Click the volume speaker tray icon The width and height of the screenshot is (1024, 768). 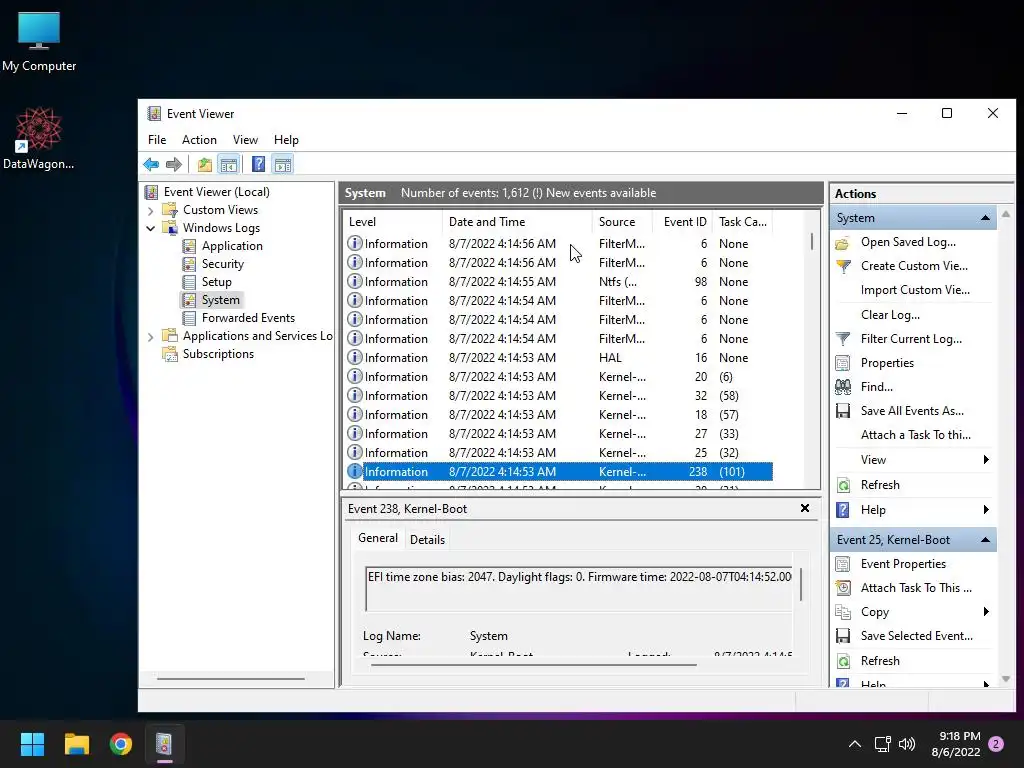coord(907,744)
